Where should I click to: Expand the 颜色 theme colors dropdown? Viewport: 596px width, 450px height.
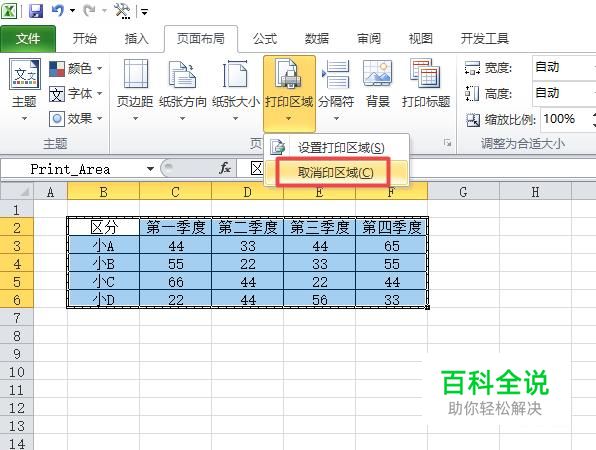tap(76, 68)
